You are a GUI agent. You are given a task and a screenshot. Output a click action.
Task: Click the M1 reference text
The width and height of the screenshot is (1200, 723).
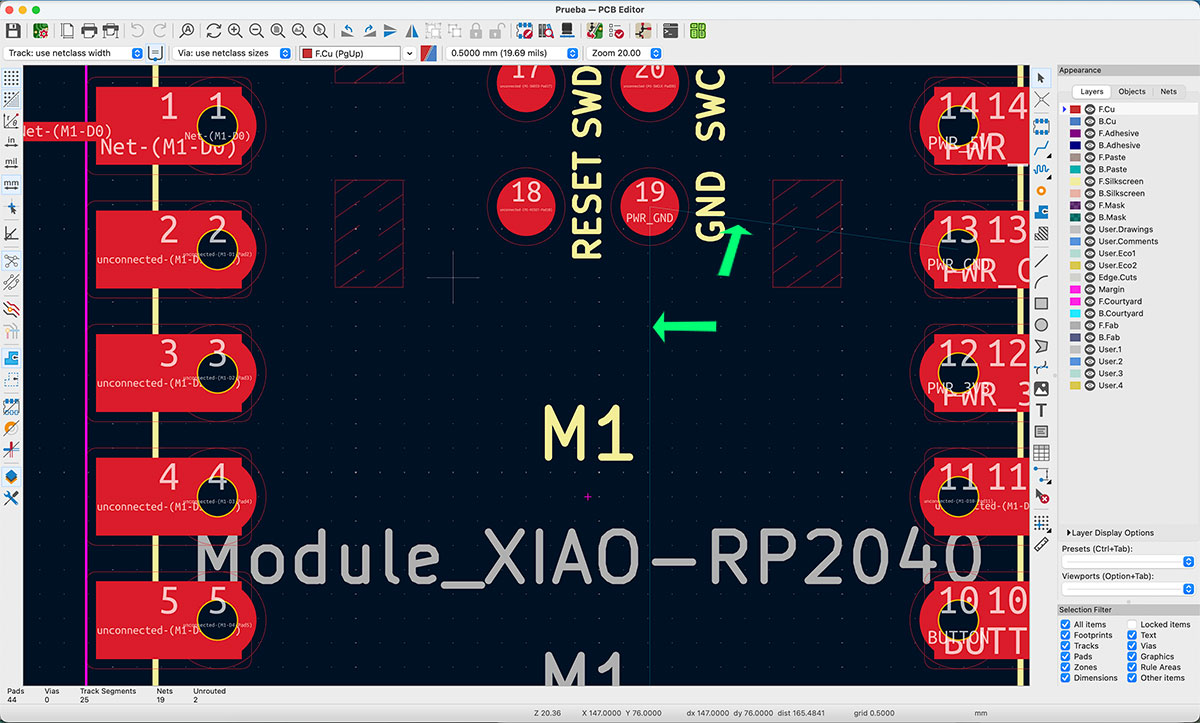pos(589,435)
